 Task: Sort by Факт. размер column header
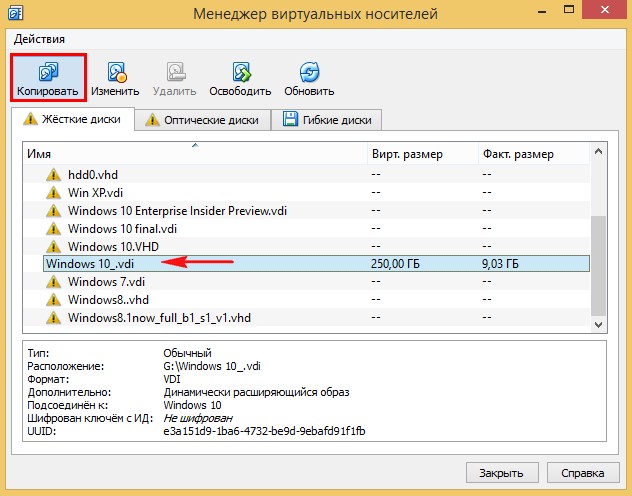534,154
